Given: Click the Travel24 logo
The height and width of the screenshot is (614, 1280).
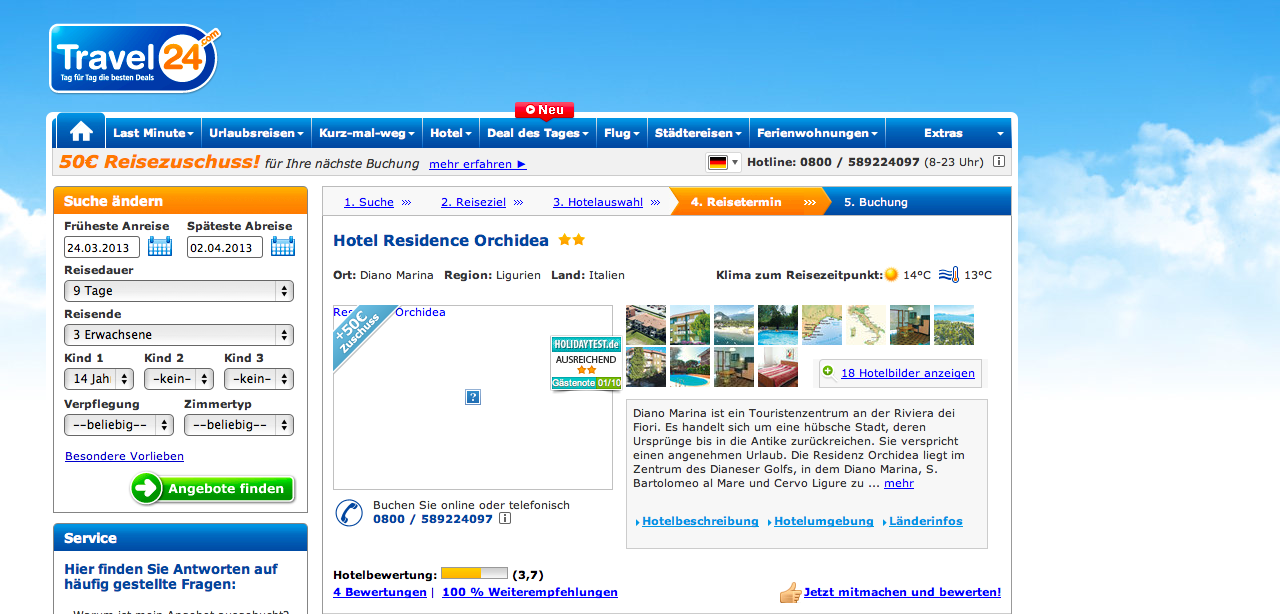Looking at the screenshot, I should coord(134,59).
